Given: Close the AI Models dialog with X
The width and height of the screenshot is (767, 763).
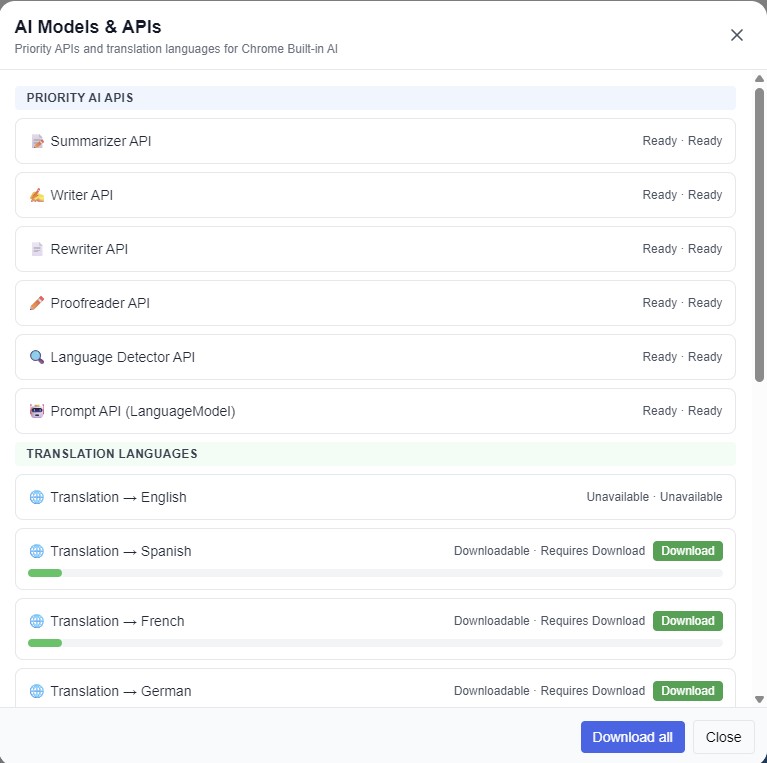Looking at the screenshot, I should tap(737, 35).
